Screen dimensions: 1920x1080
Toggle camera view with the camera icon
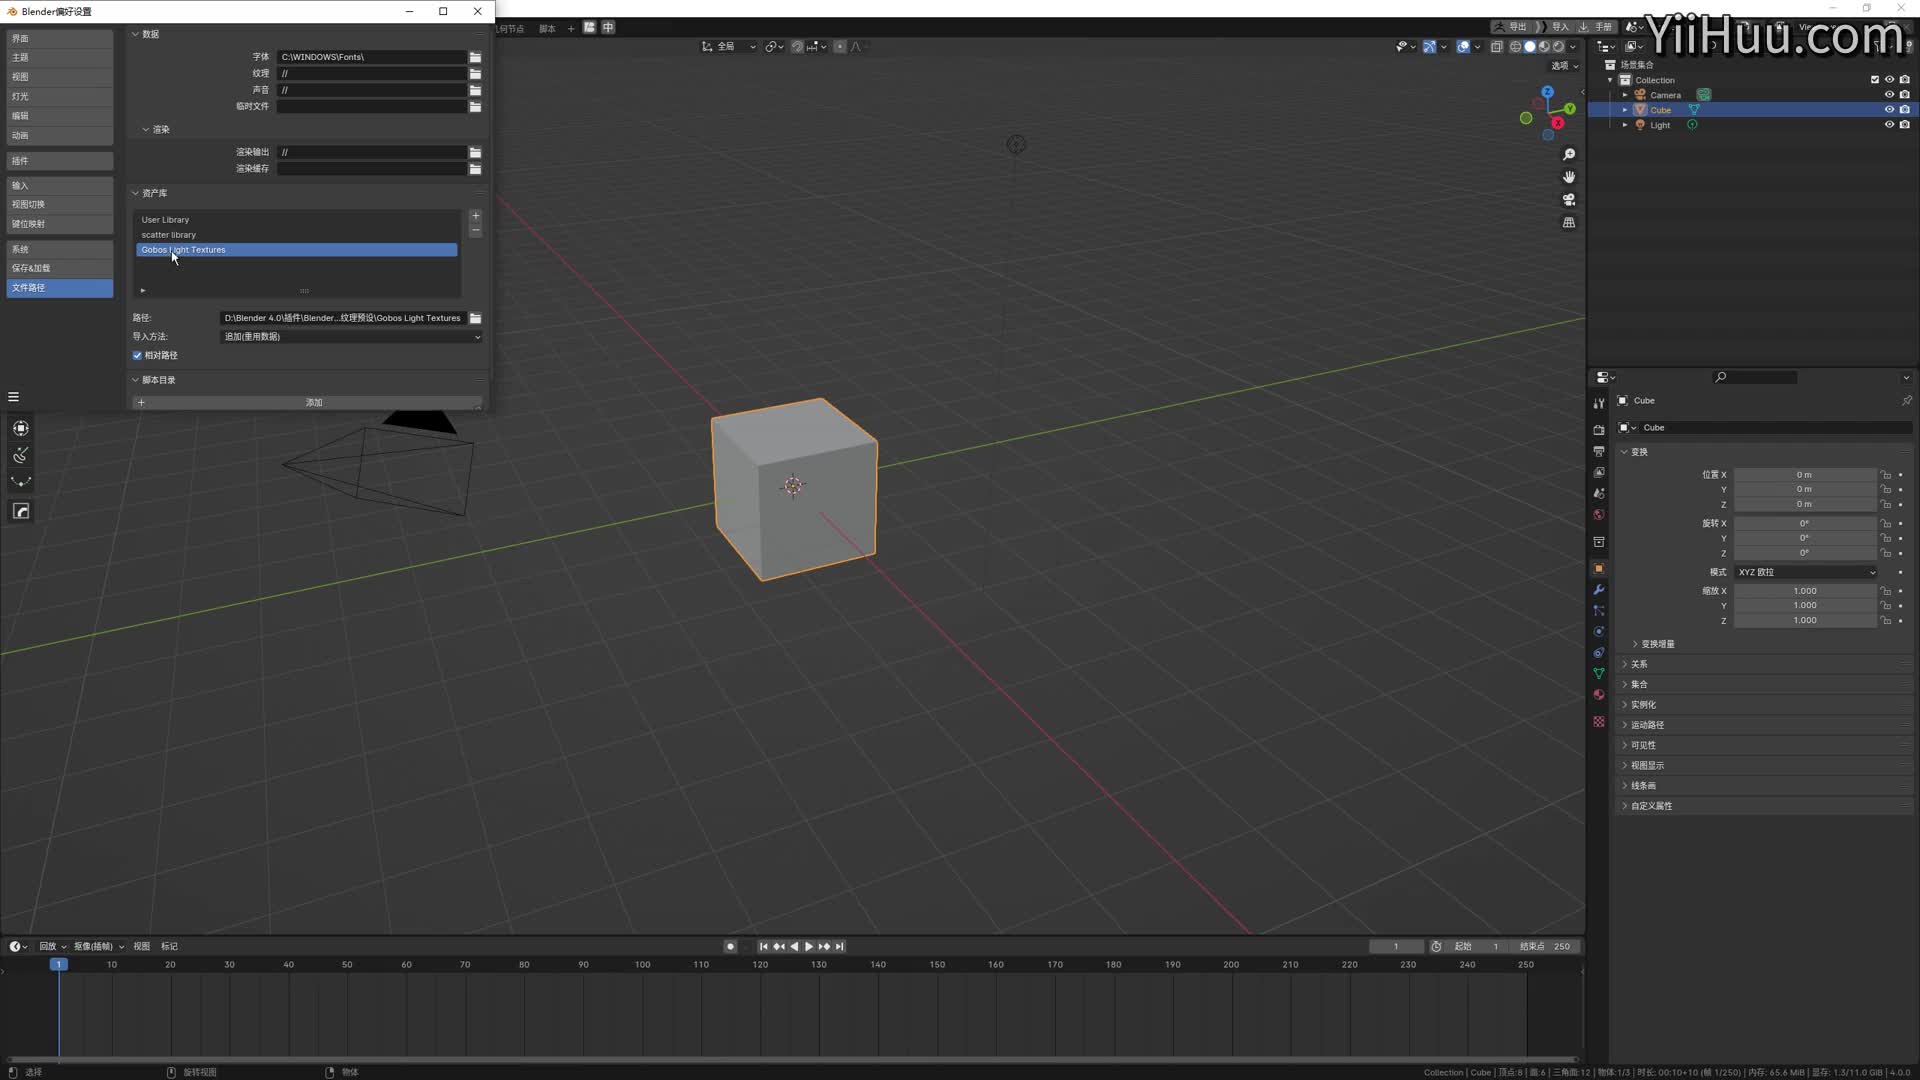1569,200
